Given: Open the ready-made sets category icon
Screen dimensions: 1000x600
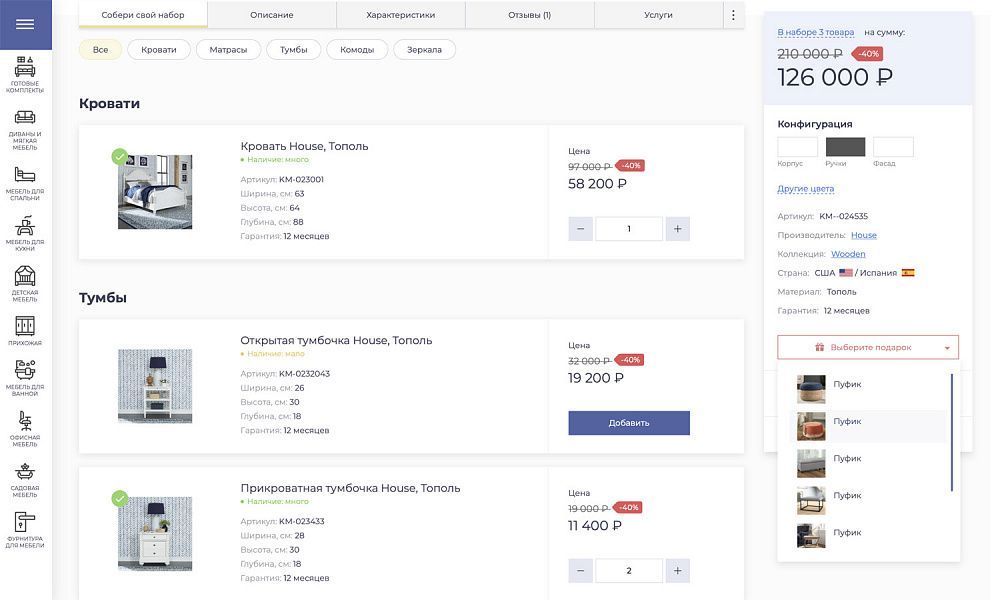Looking at the screenshot, I should pos(25,68).
